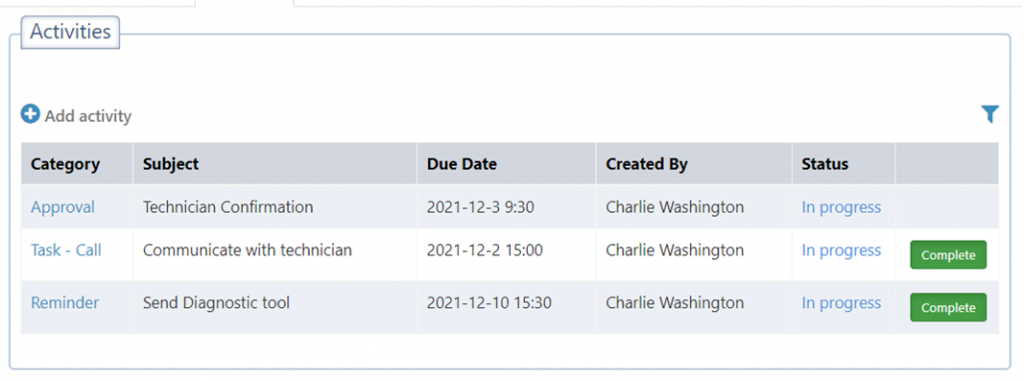
Task: Open the filter funnel icon
Action: pos(989,115)
